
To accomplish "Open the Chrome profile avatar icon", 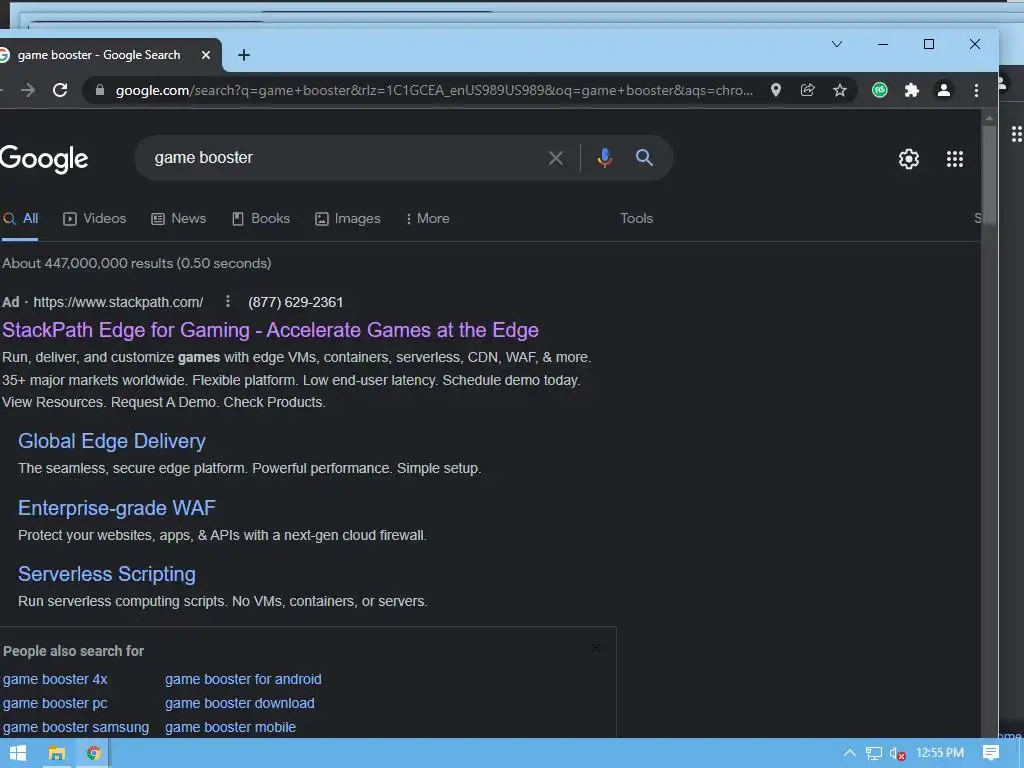I will tap(944, 90).
